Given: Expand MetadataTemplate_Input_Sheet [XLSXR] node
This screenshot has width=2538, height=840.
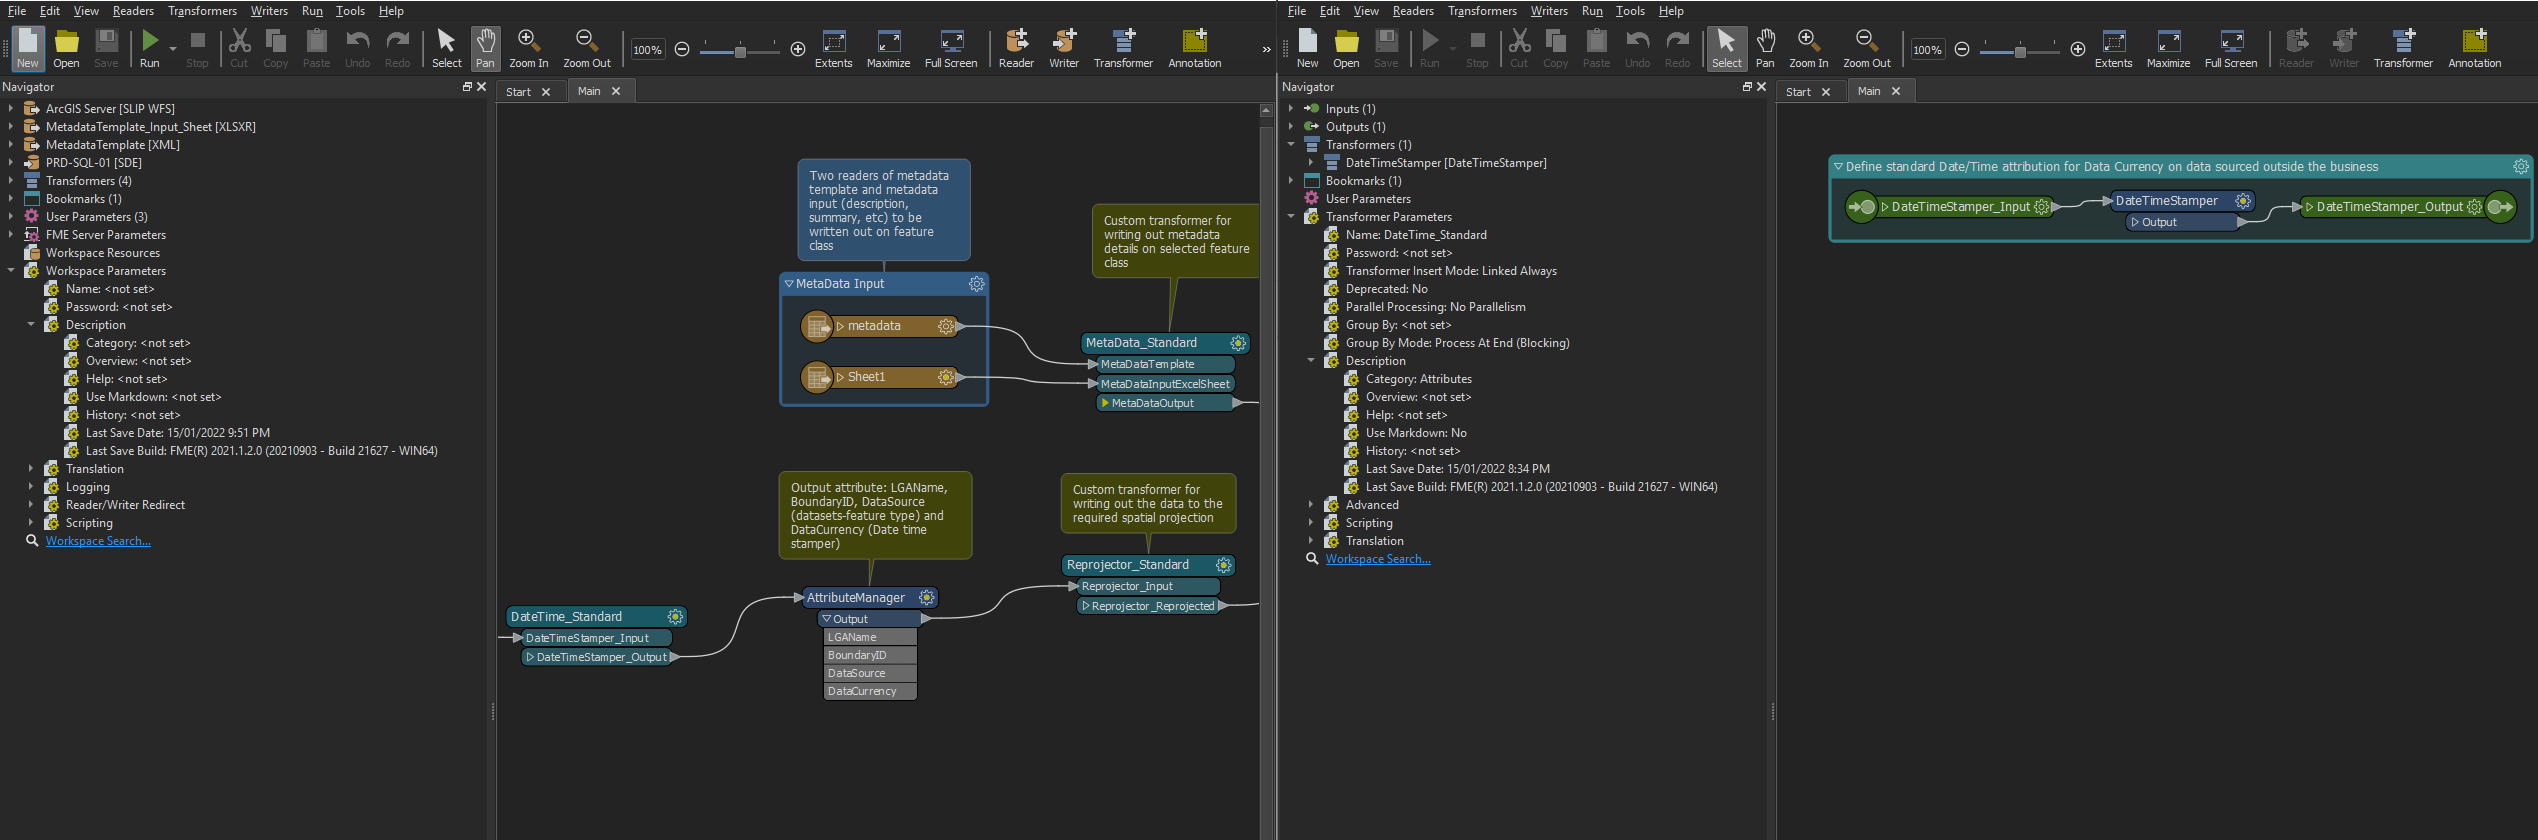Looking at the screenshot, I should coord(11,127).
